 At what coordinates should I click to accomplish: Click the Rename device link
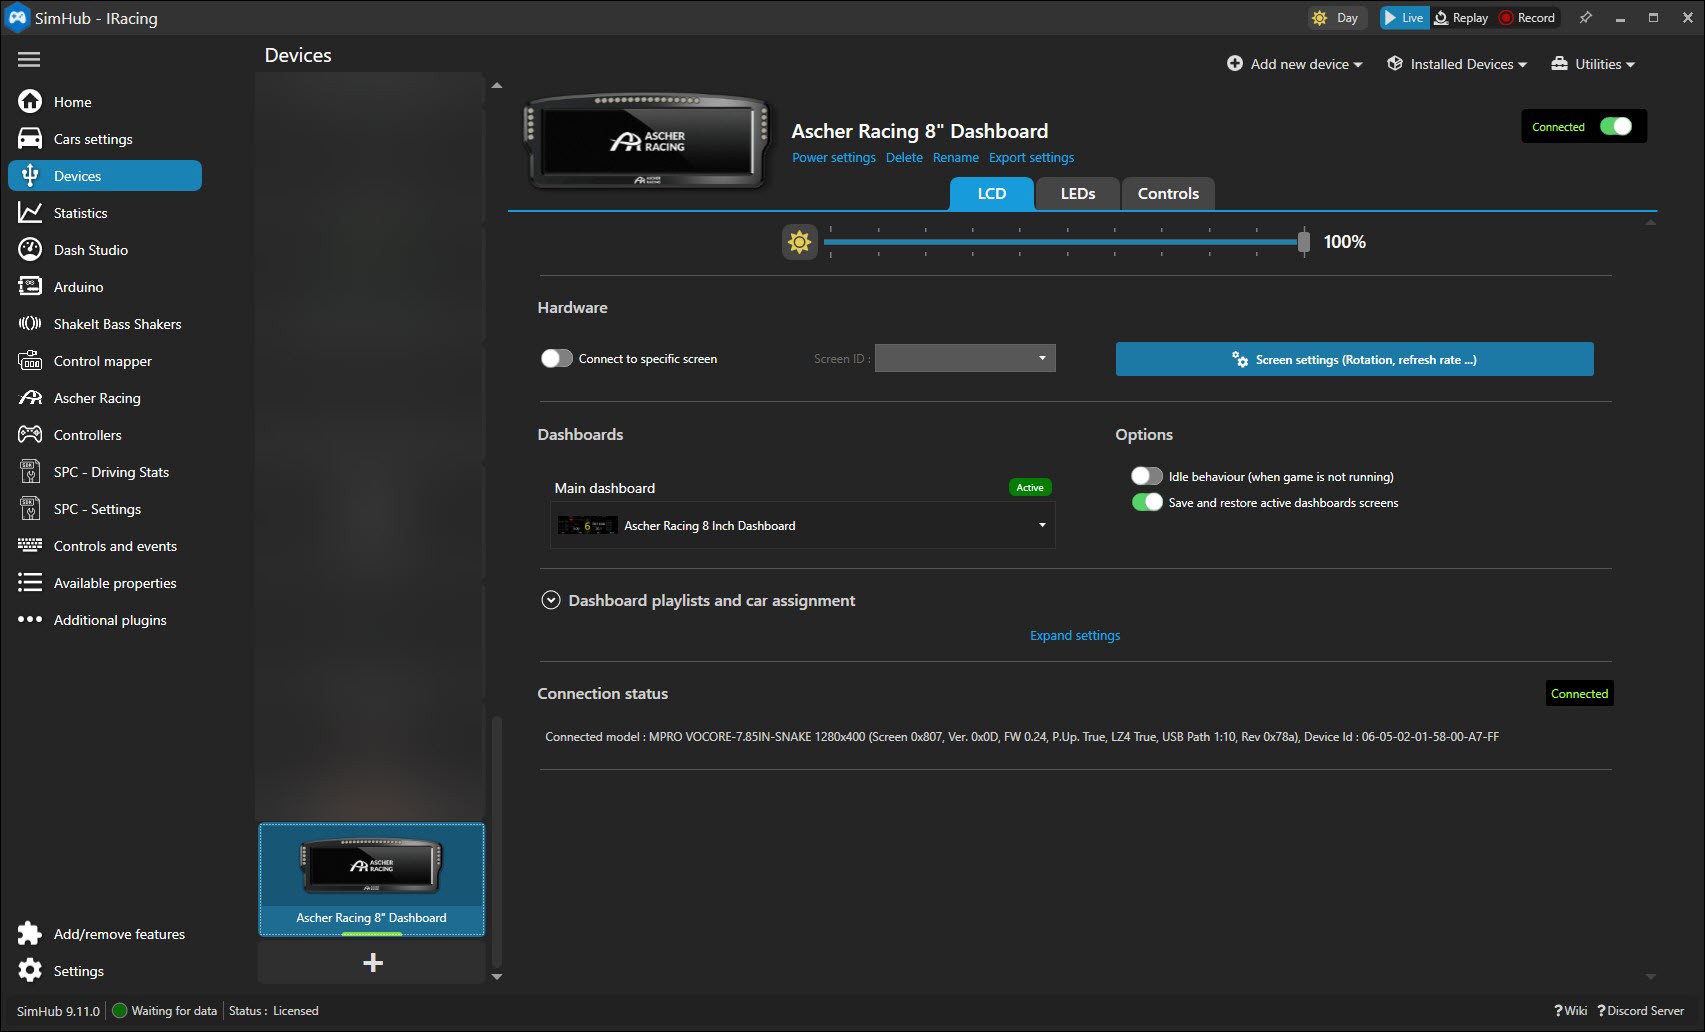(956, 158)
